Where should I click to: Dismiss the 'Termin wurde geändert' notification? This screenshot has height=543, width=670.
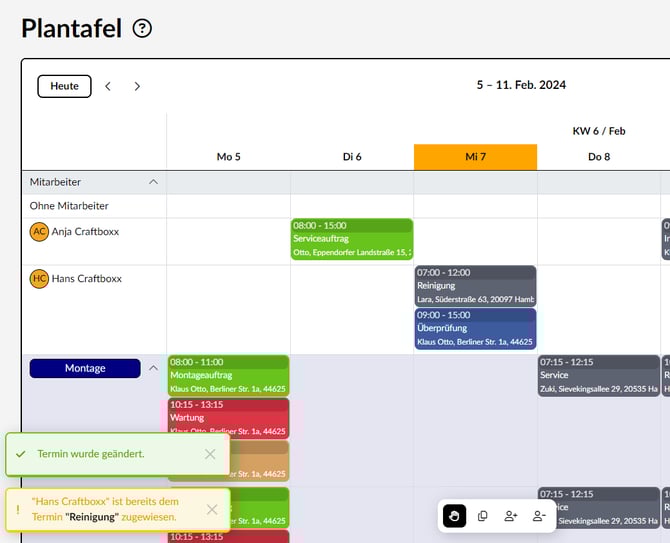[210, 454]
